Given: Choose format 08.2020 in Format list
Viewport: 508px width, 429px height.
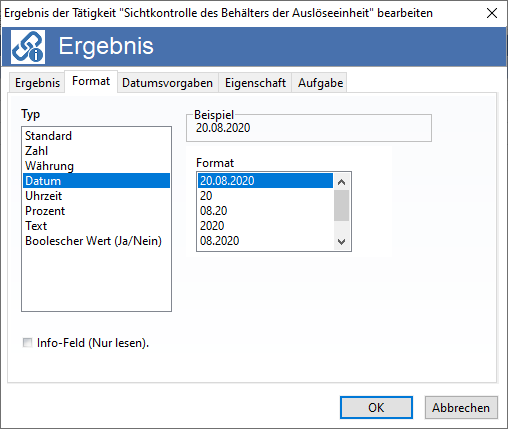Looking at the screenshot, I should point(265,240).
